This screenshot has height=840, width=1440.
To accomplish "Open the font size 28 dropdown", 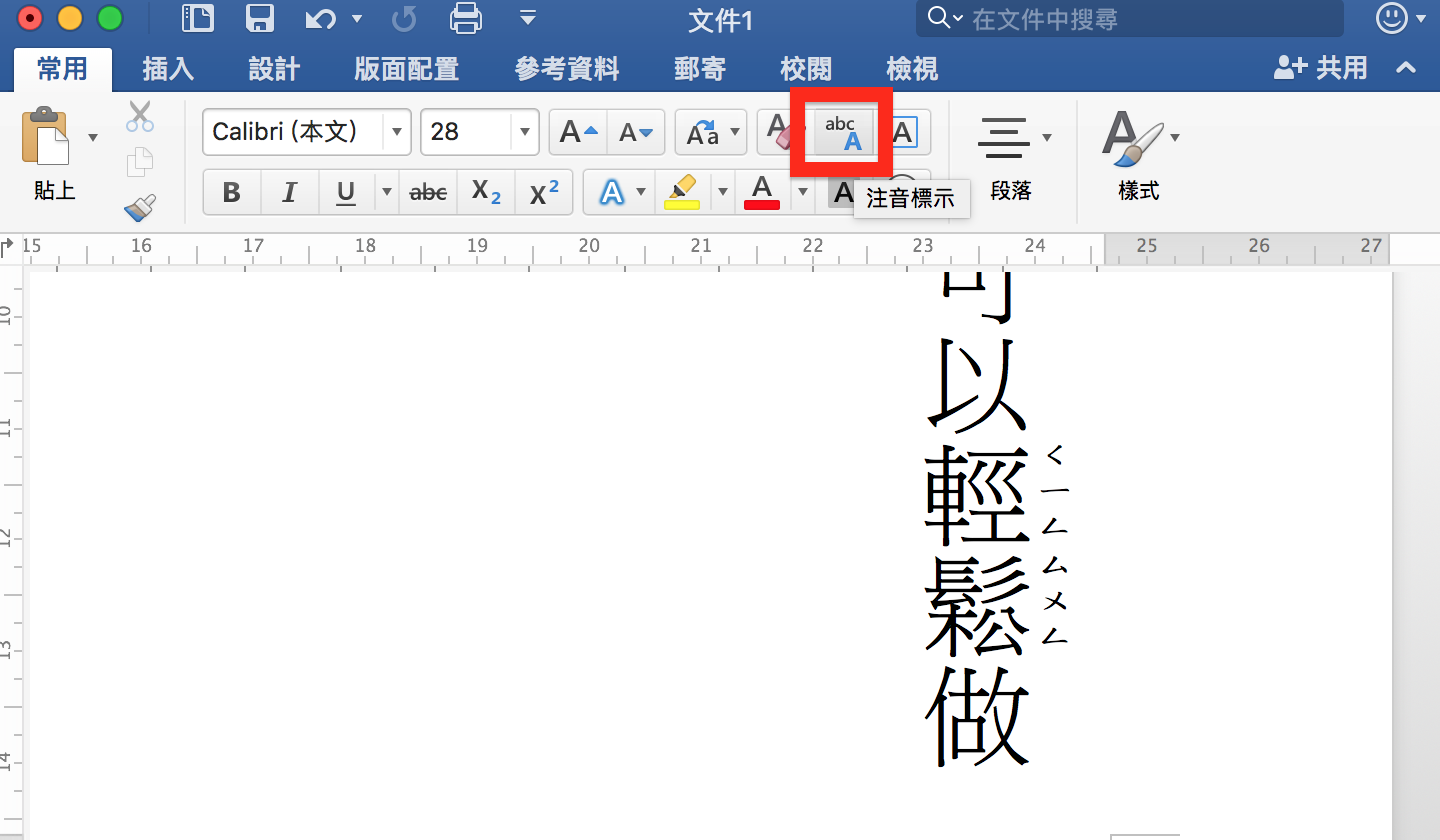I will 524,133.
